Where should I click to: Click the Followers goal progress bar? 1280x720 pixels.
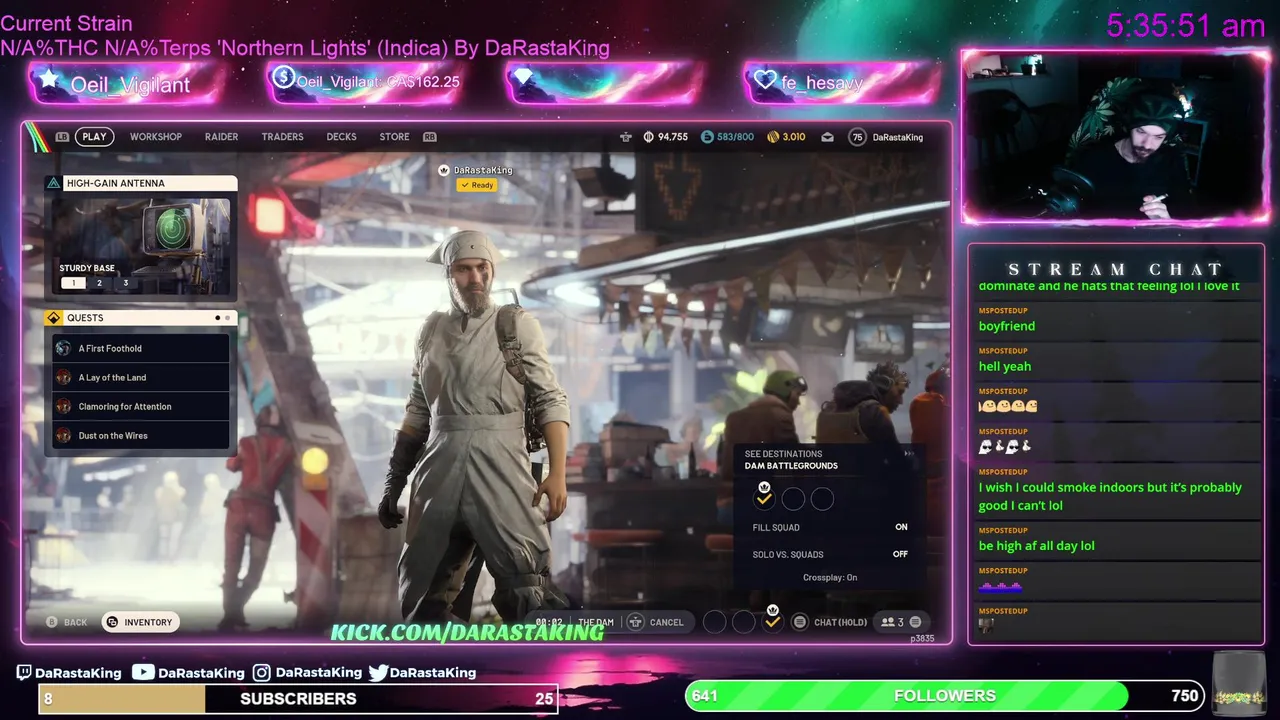coord(945,696)
